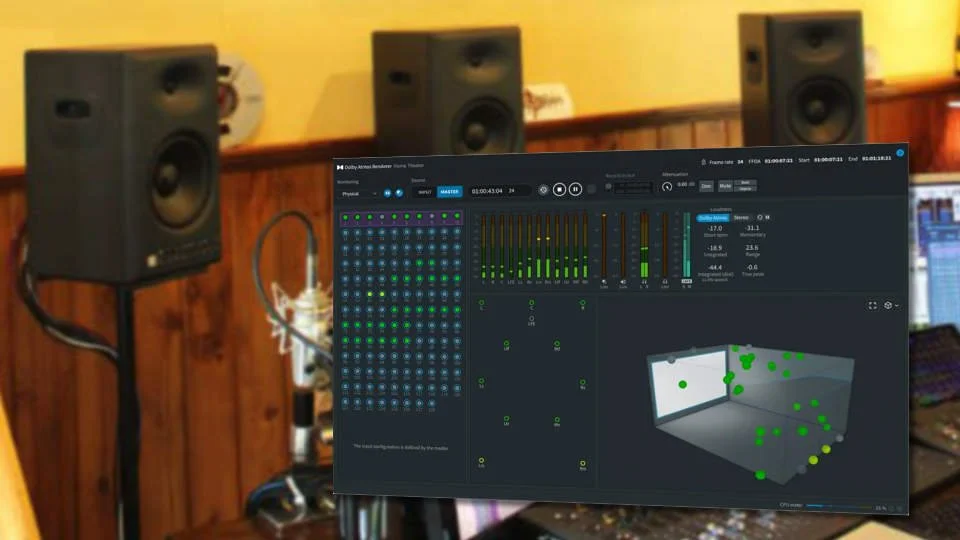Click the lock icon beside Frame rate
This screenshot has width=960, height=540.
(x=703, y=162)
